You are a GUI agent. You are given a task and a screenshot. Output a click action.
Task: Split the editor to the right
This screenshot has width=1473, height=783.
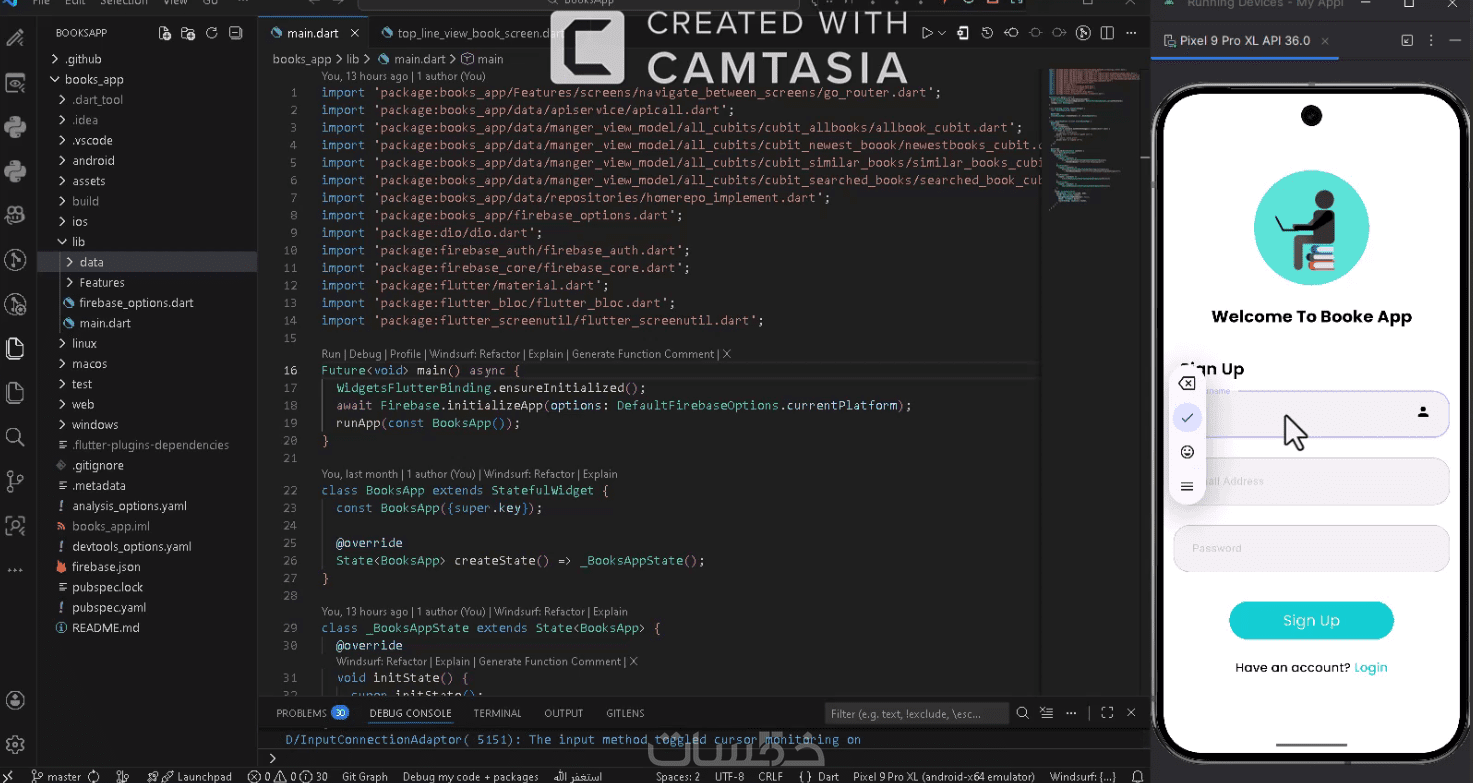point(1107,33)
